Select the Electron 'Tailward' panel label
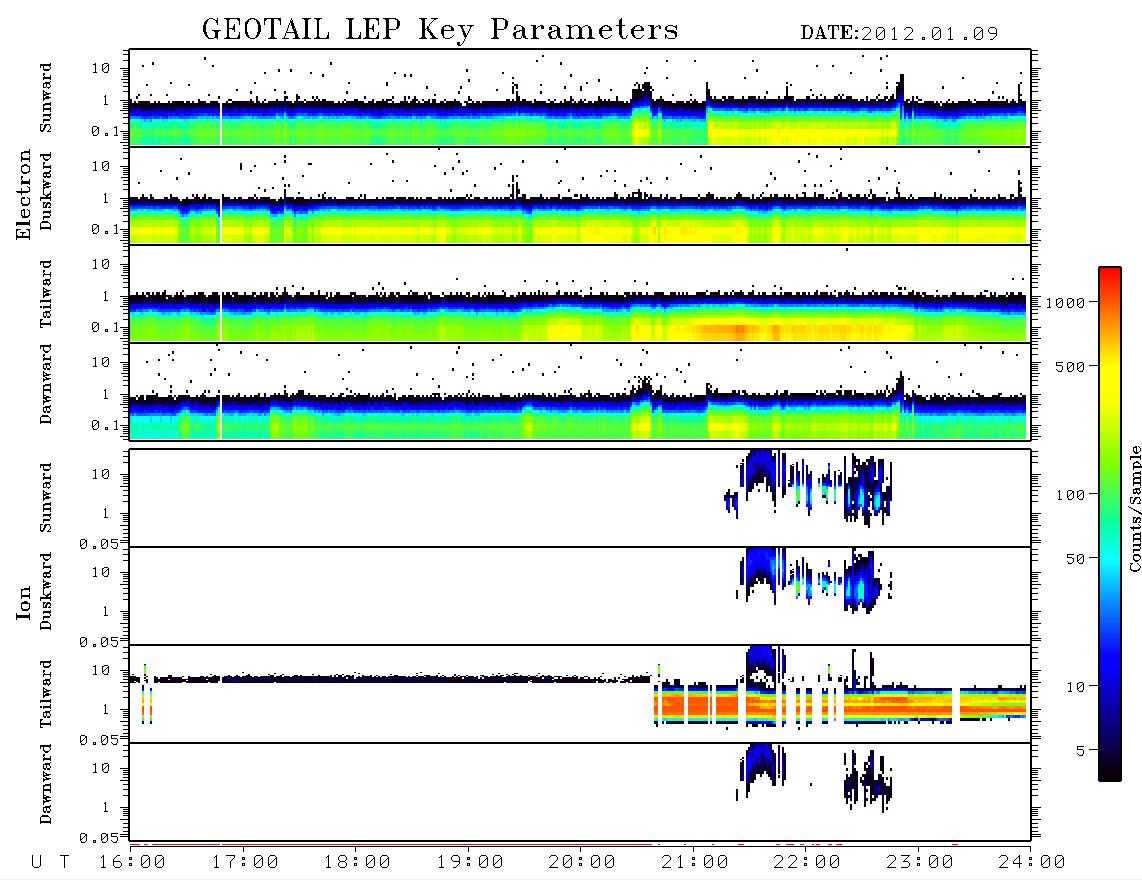The height and width of the screenshot is (880, 1142). click(46, 293)
